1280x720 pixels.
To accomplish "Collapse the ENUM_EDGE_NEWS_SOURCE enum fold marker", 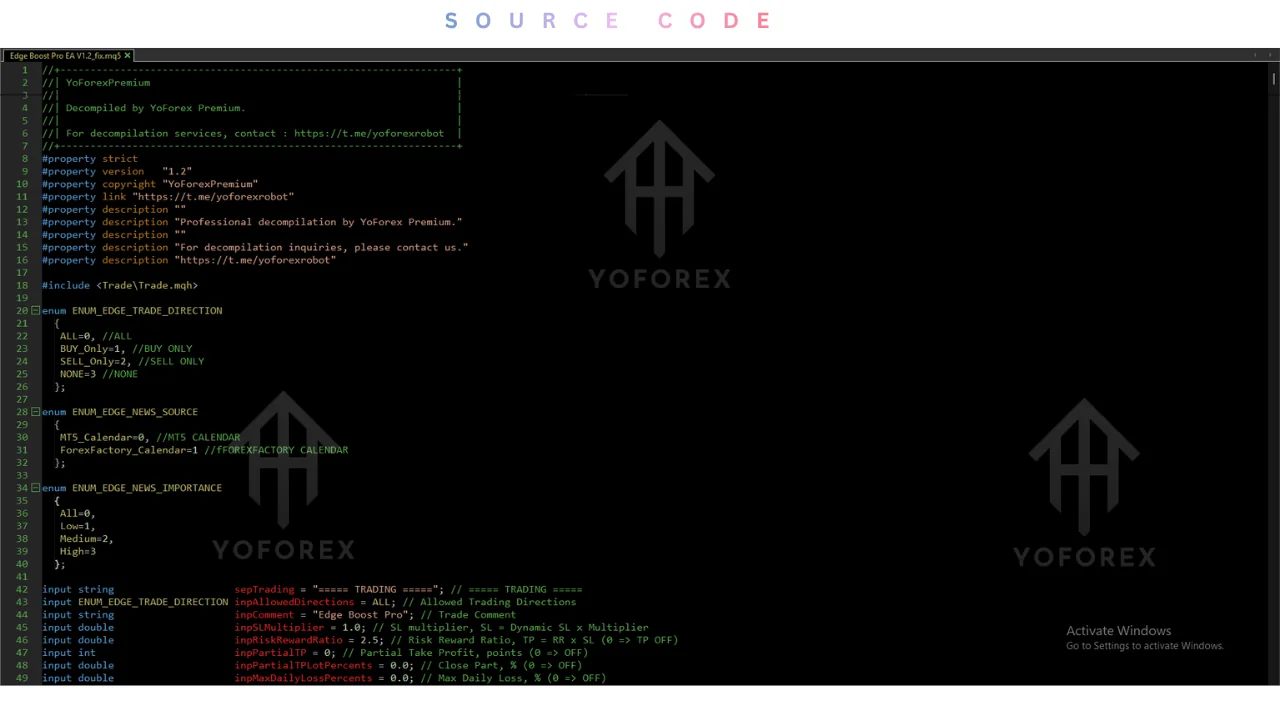I will pyautogui.click(x=35, y=412).
